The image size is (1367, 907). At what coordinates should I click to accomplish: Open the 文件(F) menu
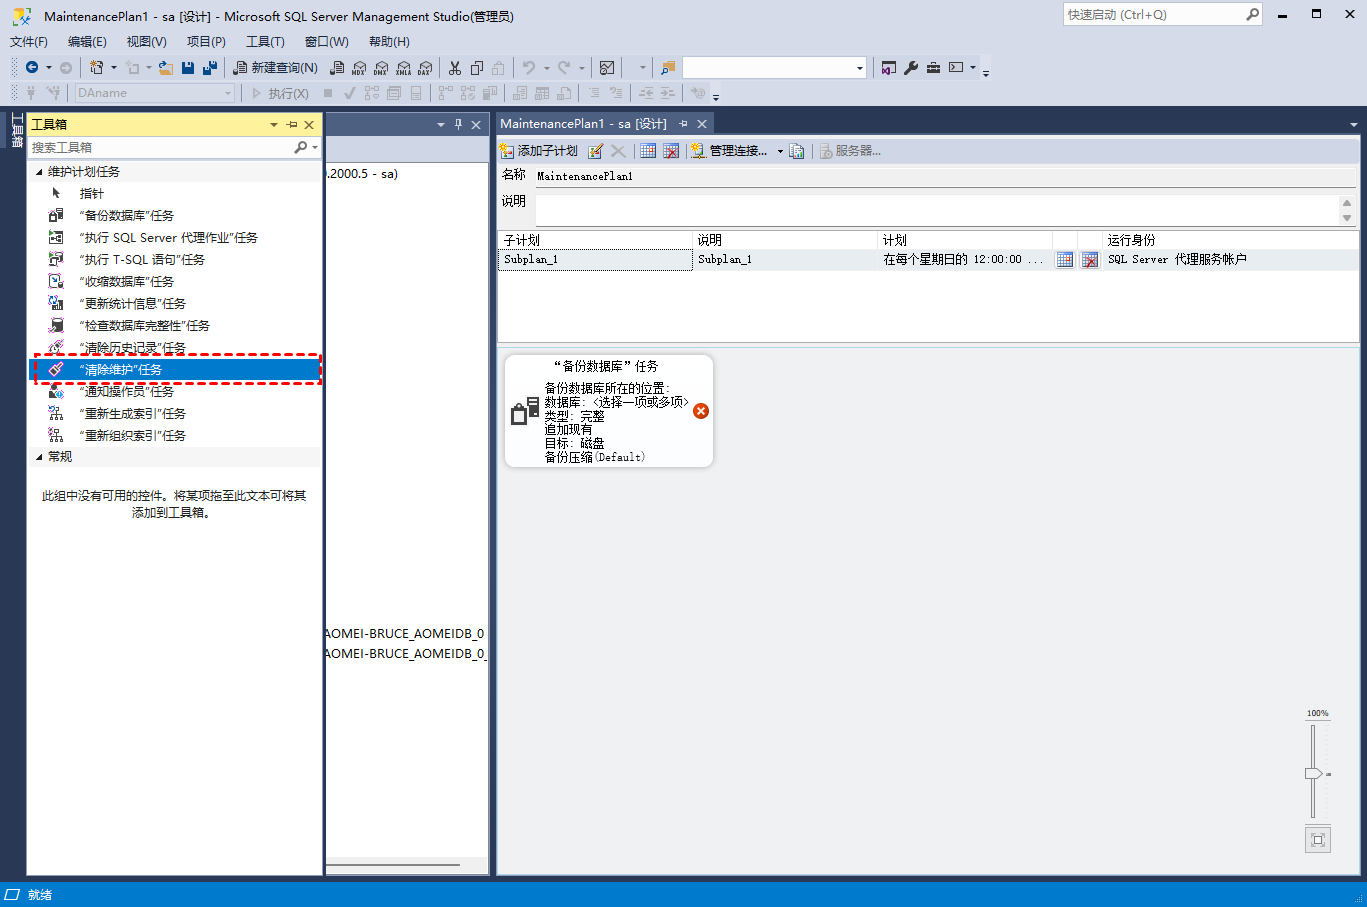coord(29,42)
